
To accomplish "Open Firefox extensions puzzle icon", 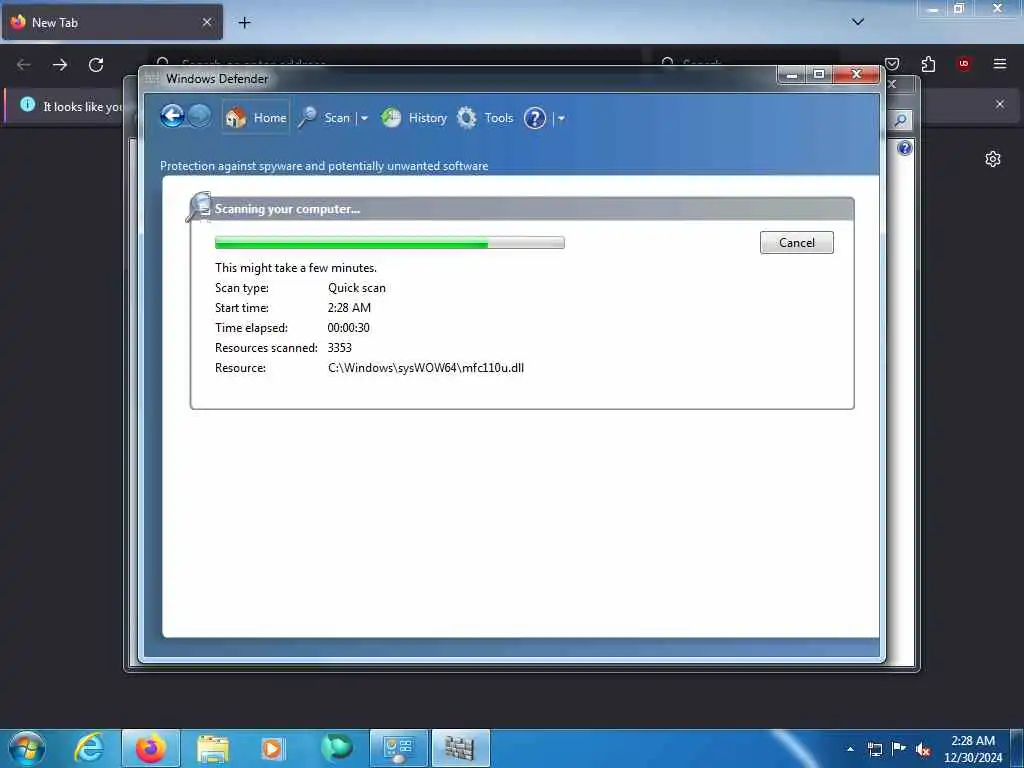I will tap(928, 64).
